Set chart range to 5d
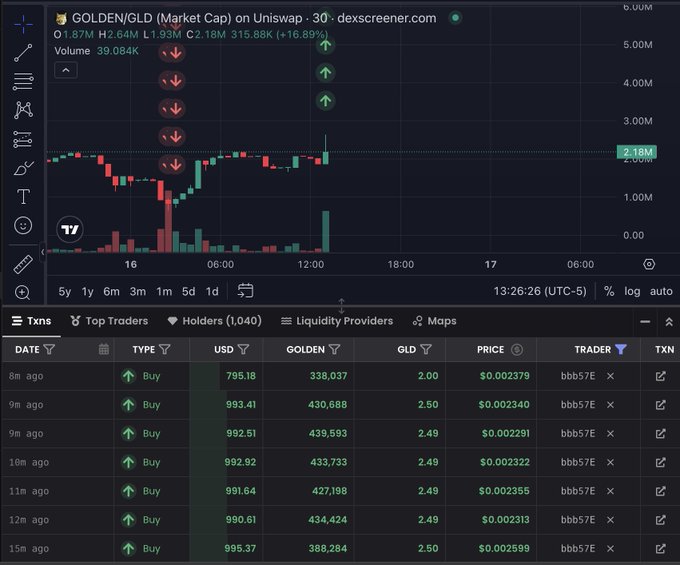Image resolution: width=680 pixels, height=565 pixels. pos(189,291)
